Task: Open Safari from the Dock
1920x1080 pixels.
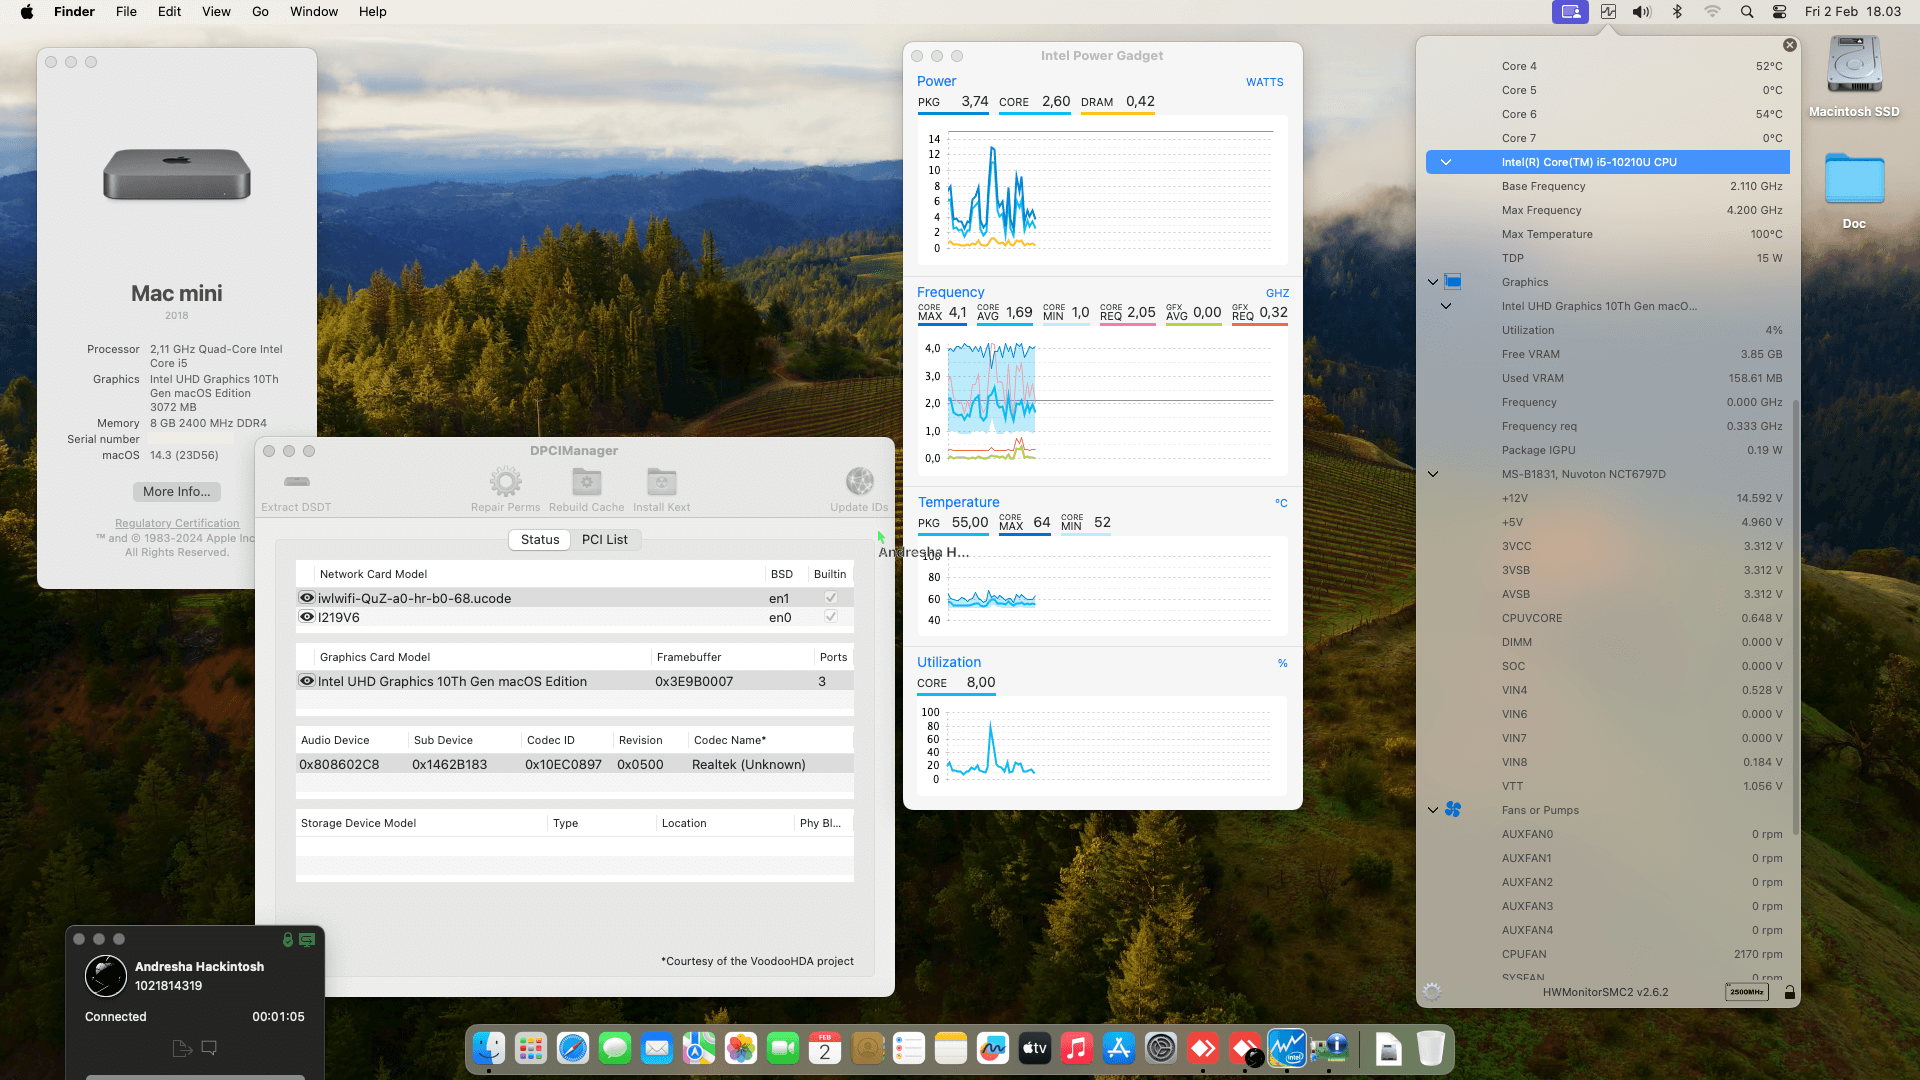Action: tap(573, 1048)
